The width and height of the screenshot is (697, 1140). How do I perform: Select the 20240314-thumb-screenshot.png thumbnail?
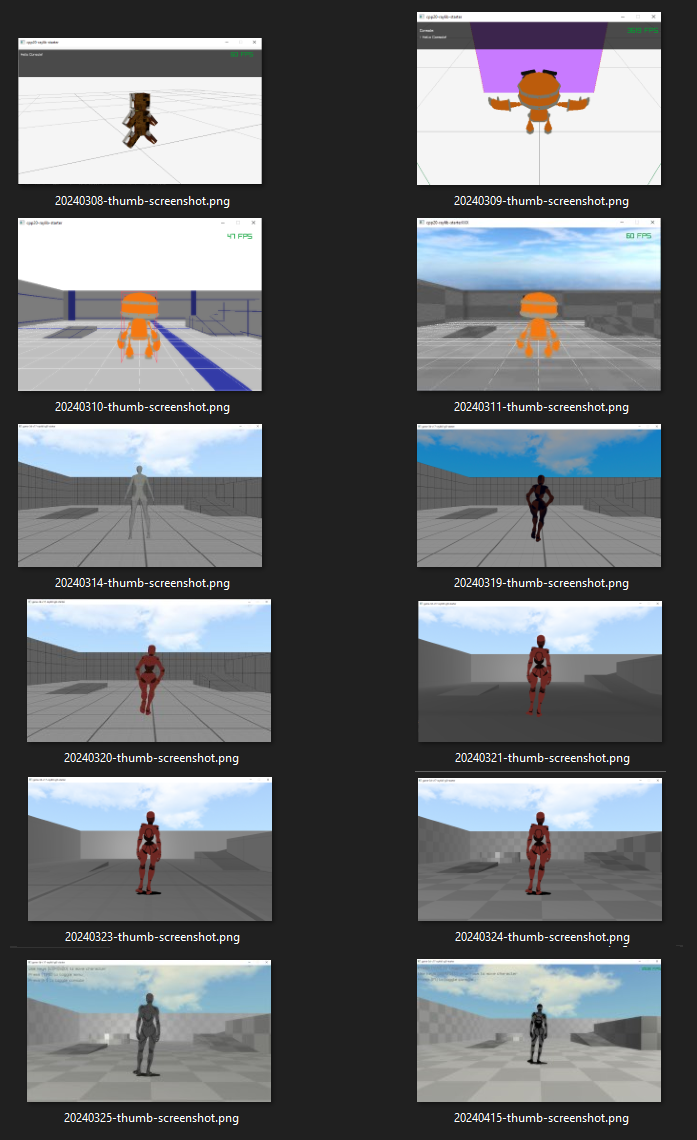[140, 495]
